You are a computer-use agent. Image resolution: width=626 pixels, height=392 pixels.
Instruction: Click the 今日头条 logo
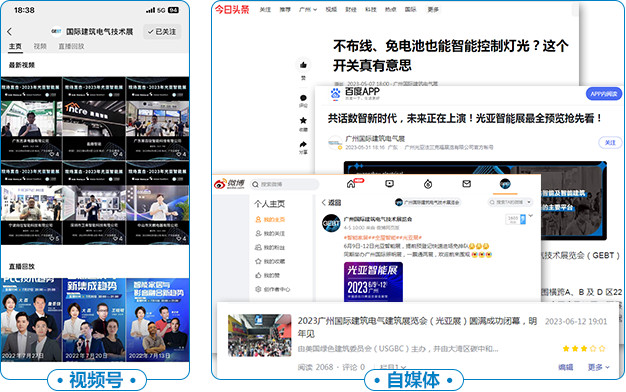pyautogui.click(x=232, y=9)
